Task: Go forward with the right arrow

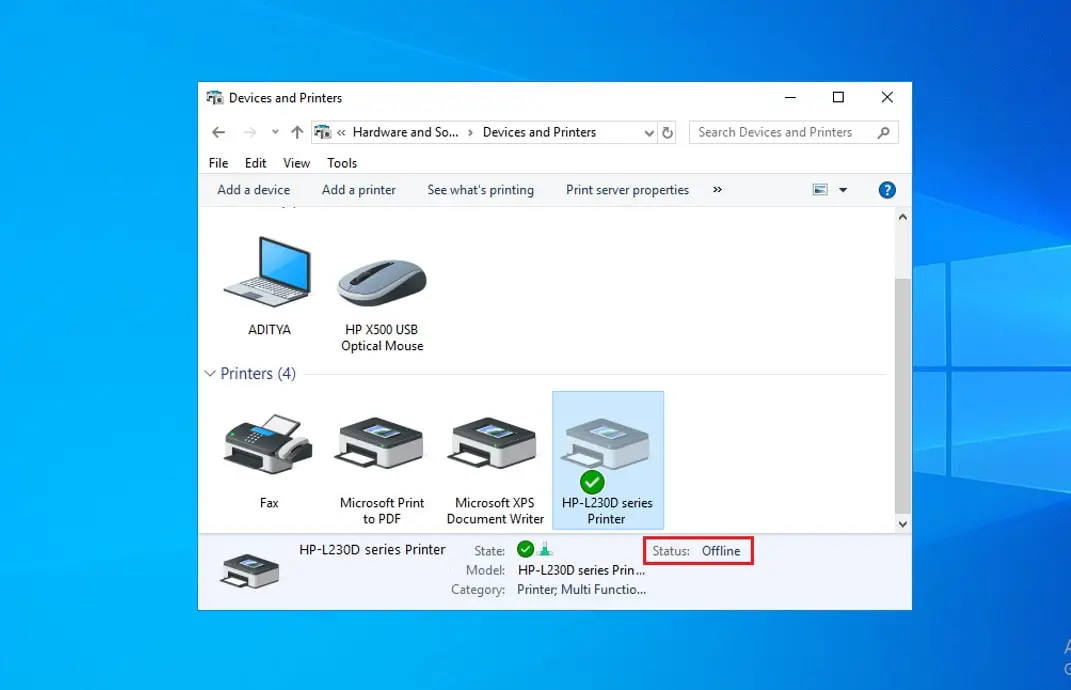Action: point(250,133)
